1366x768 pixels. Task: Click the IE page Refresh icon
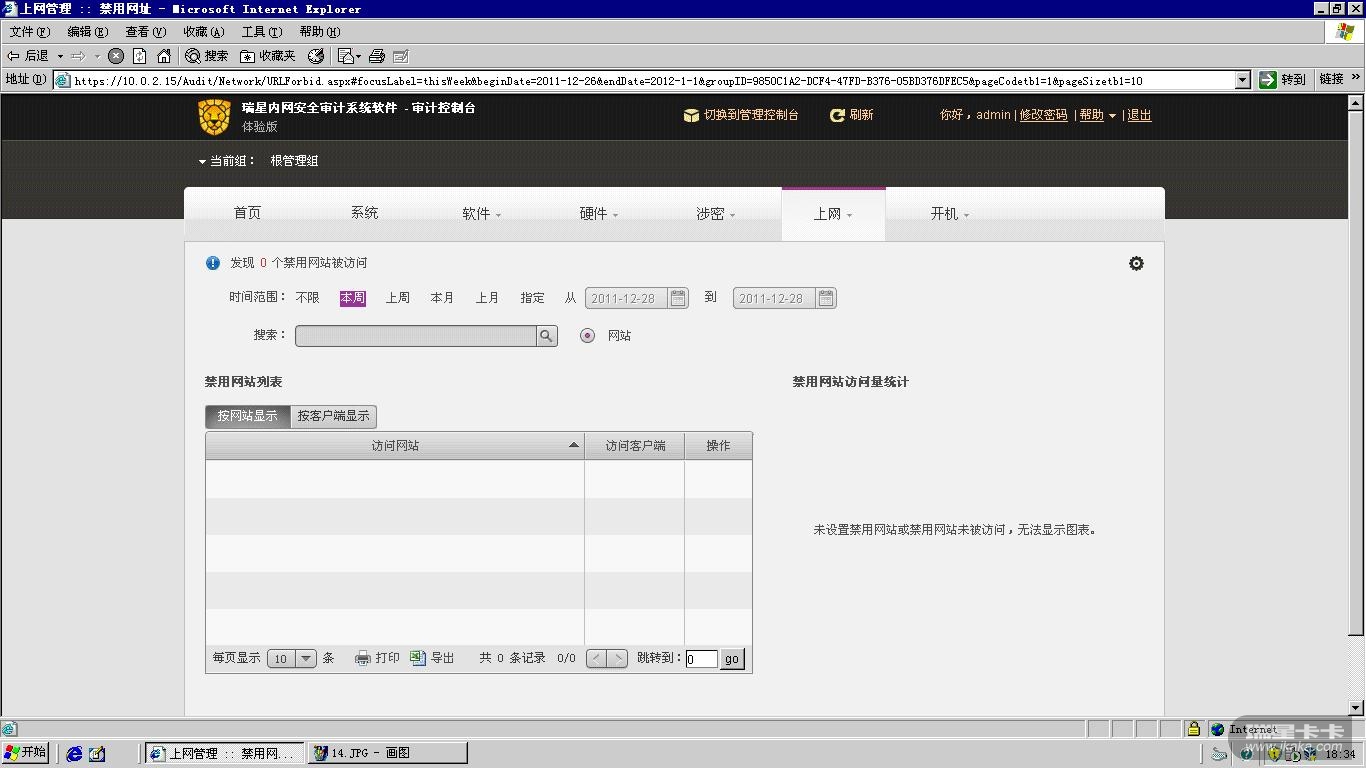[140, 56]
